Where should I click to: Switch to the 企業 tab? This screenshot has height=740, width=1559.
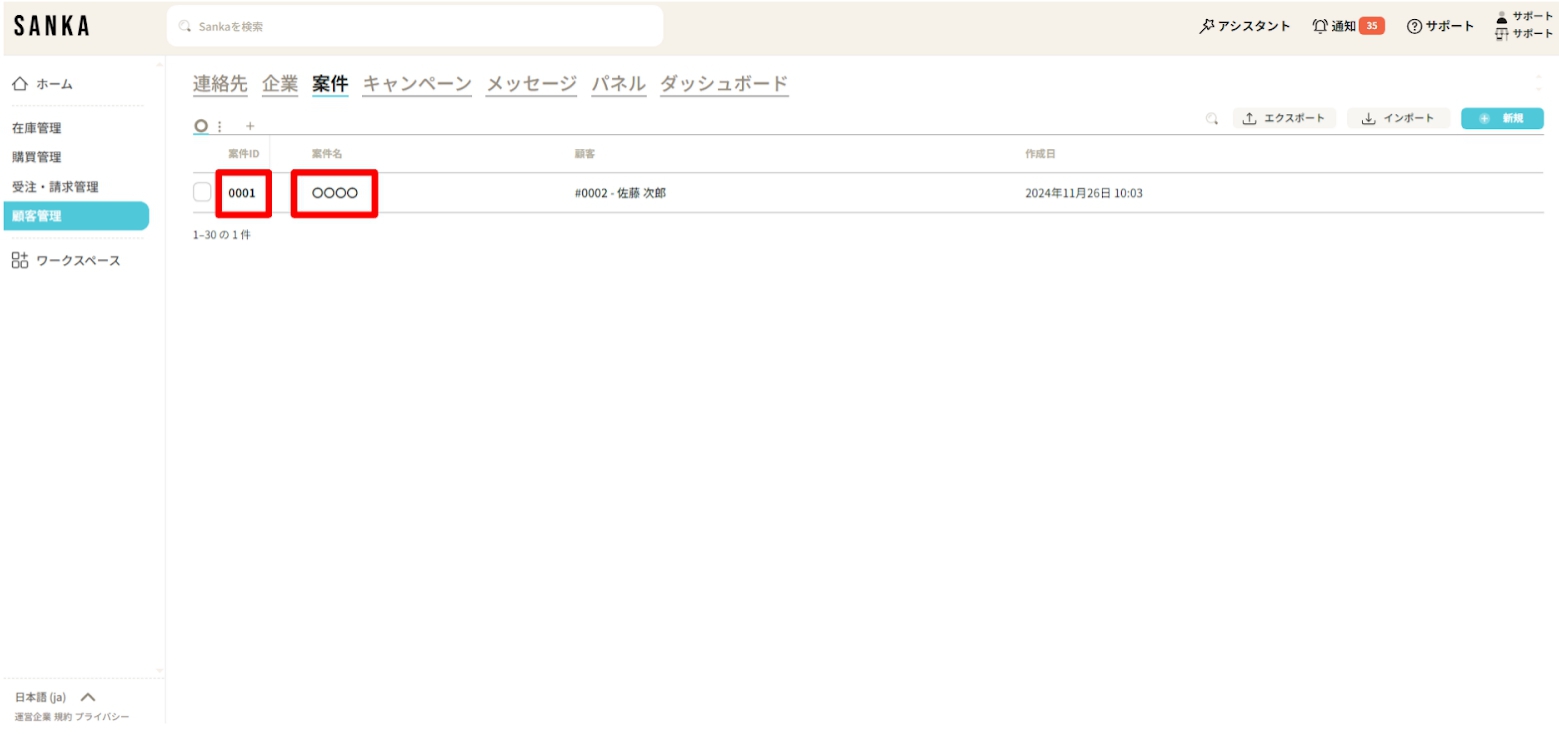(280, 84)
